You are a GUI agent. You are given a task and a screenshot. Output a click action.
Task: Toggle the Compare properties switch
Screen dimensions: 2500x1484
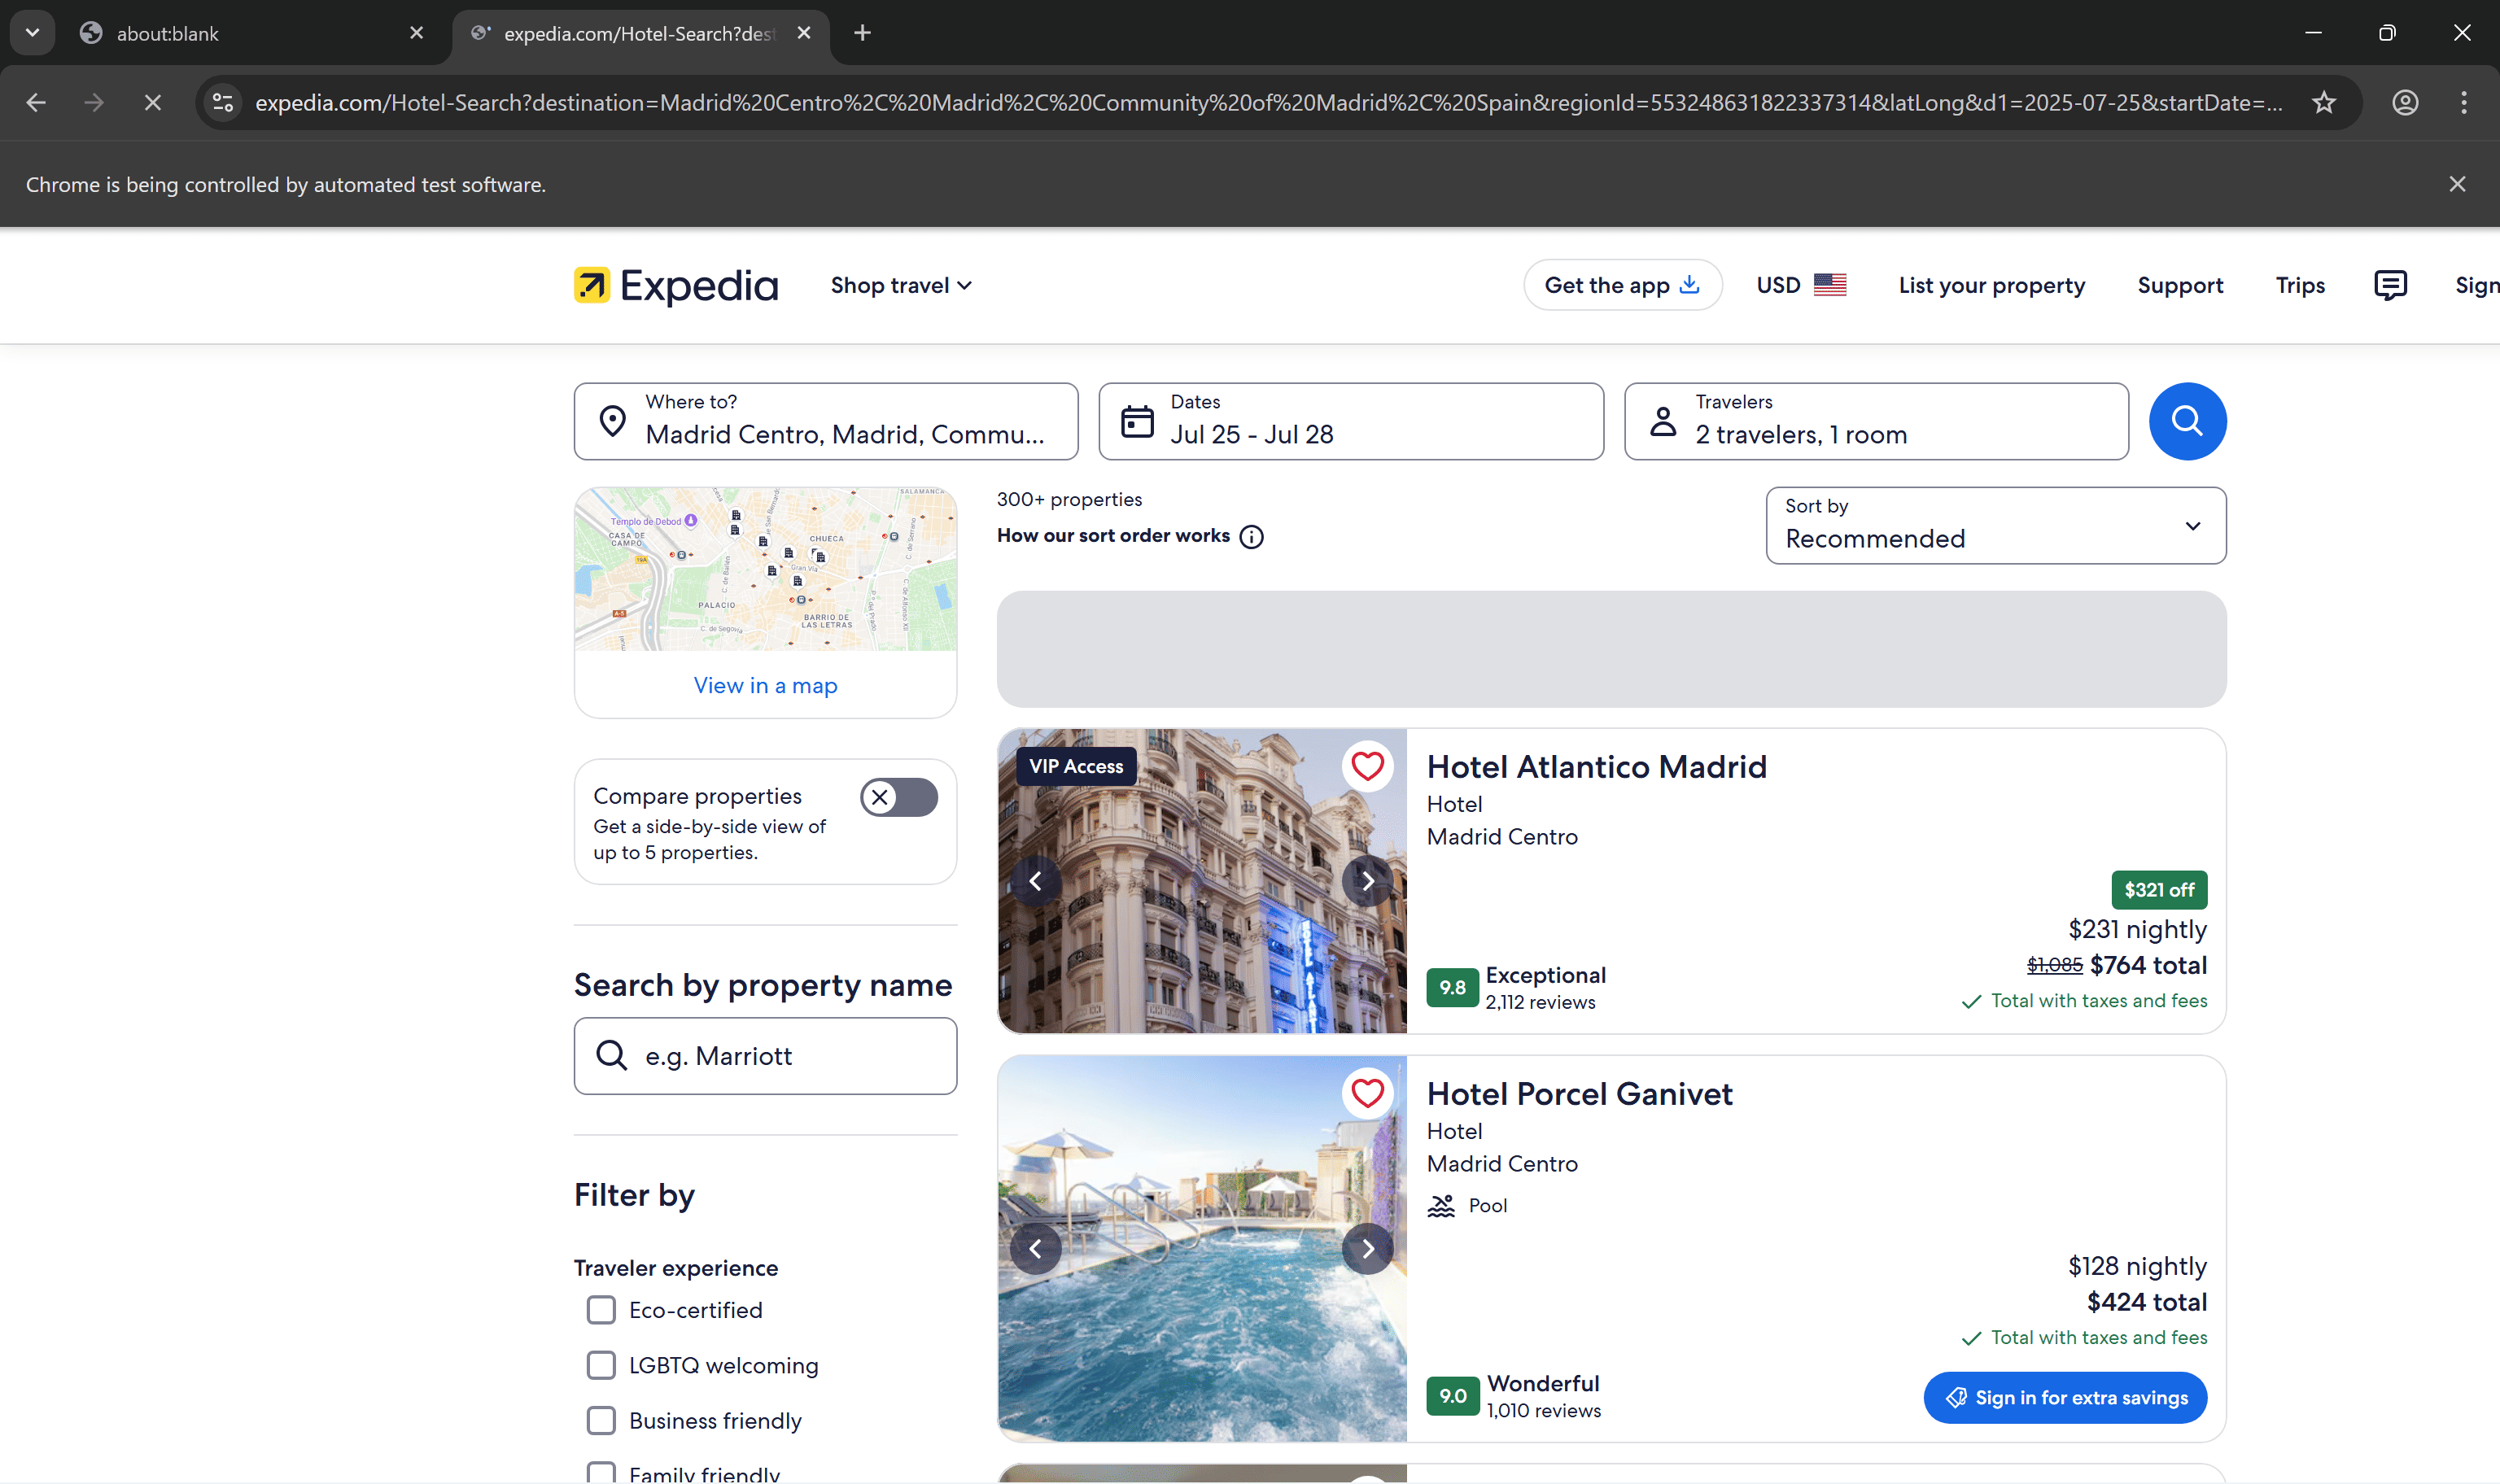point(898,797)
